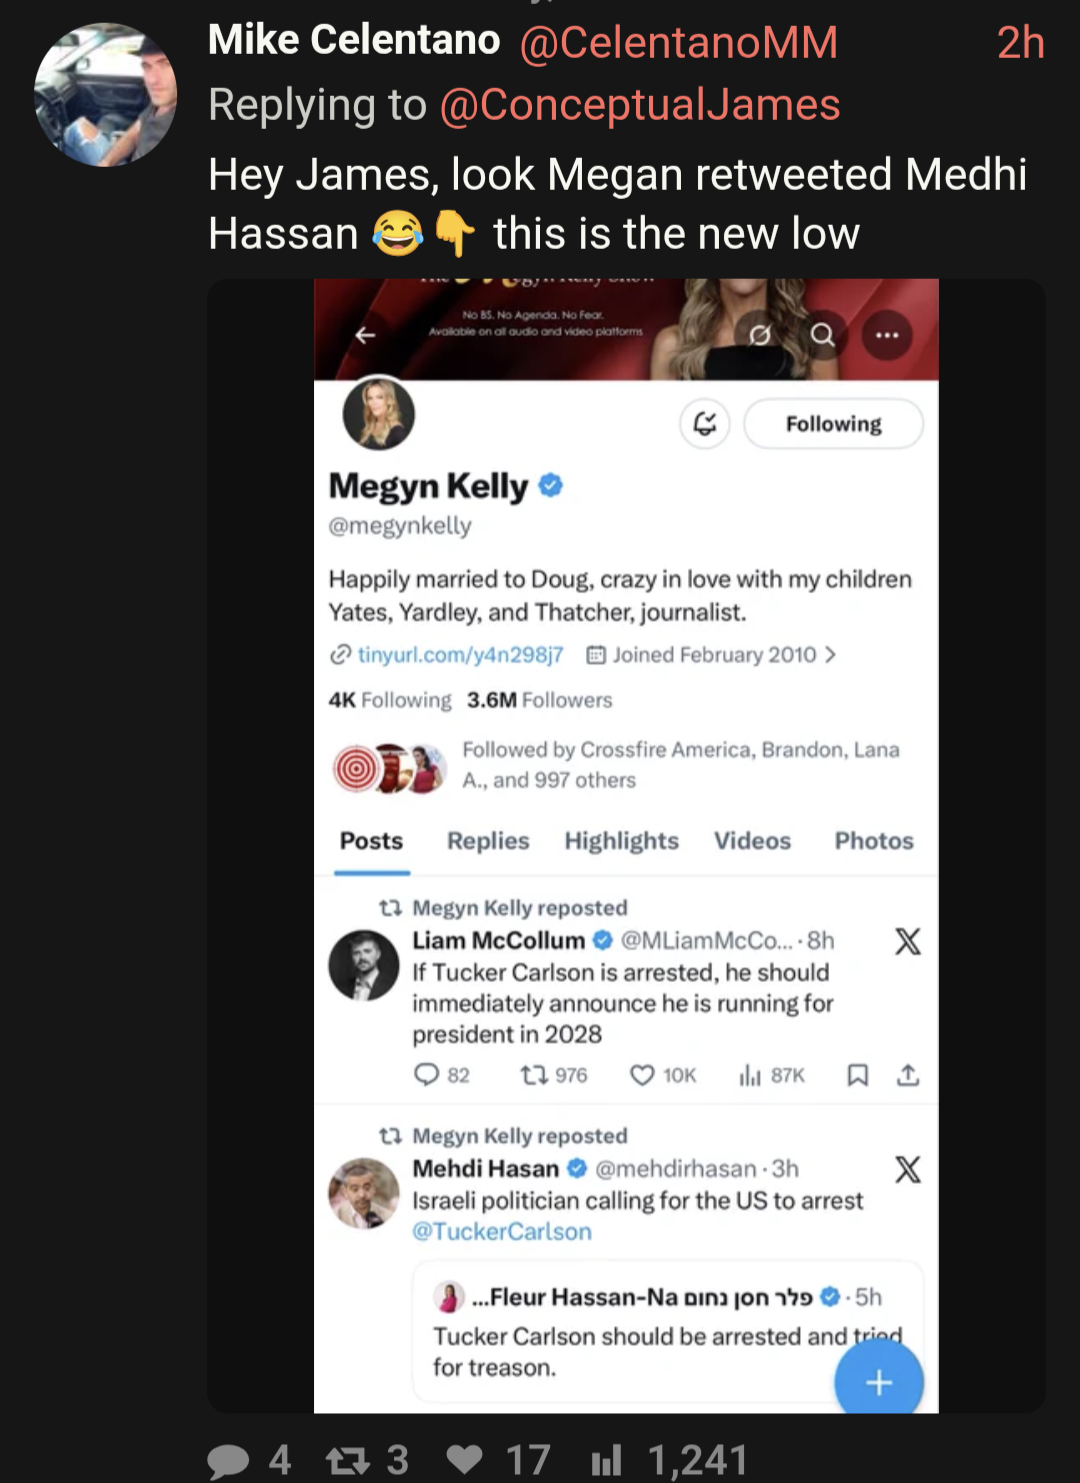The image size is (1080, 1483).
Task: Tap the back arrow in the profile header
Action: [366, 335]
